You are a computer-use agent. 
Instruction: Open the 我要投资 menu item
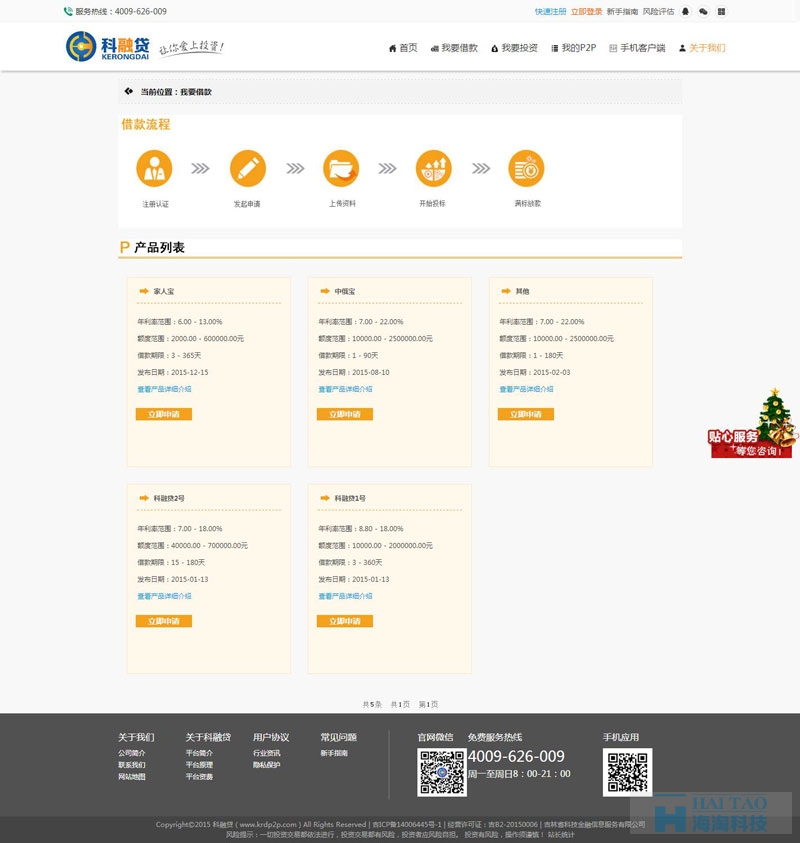tap(514, 48)
